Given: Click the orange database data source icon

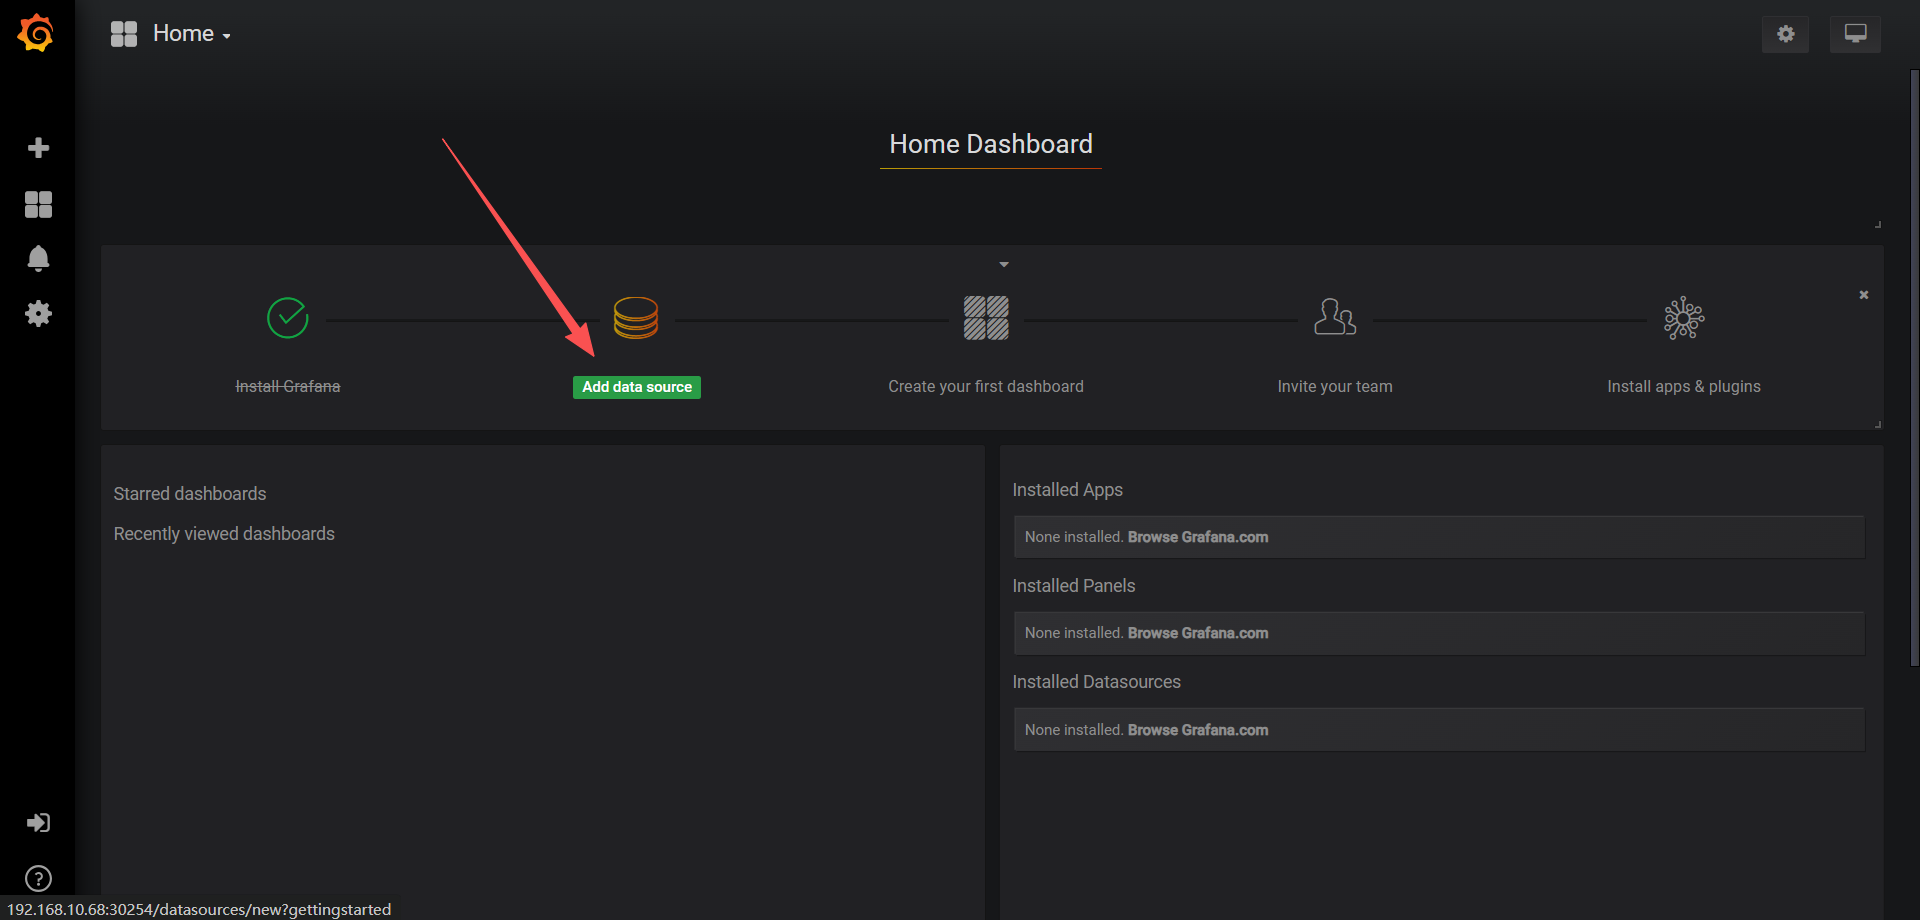Looking at the screenshot, I should [636, 318].
